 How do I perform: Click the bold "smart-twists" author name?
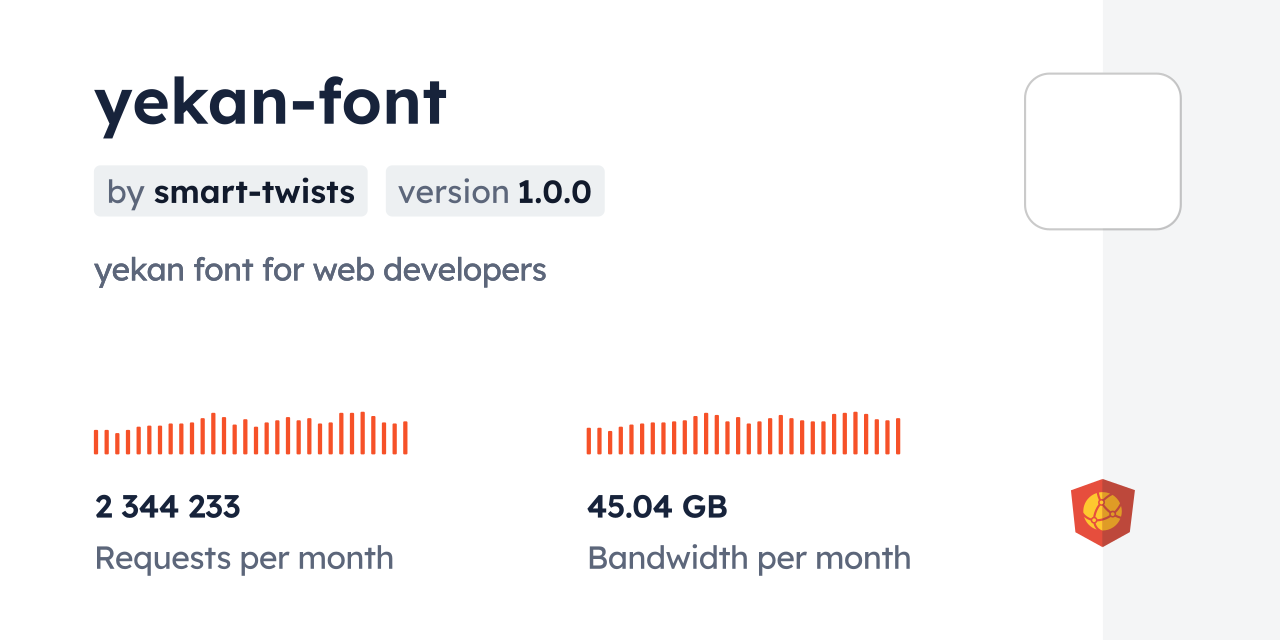pos(254,191)
